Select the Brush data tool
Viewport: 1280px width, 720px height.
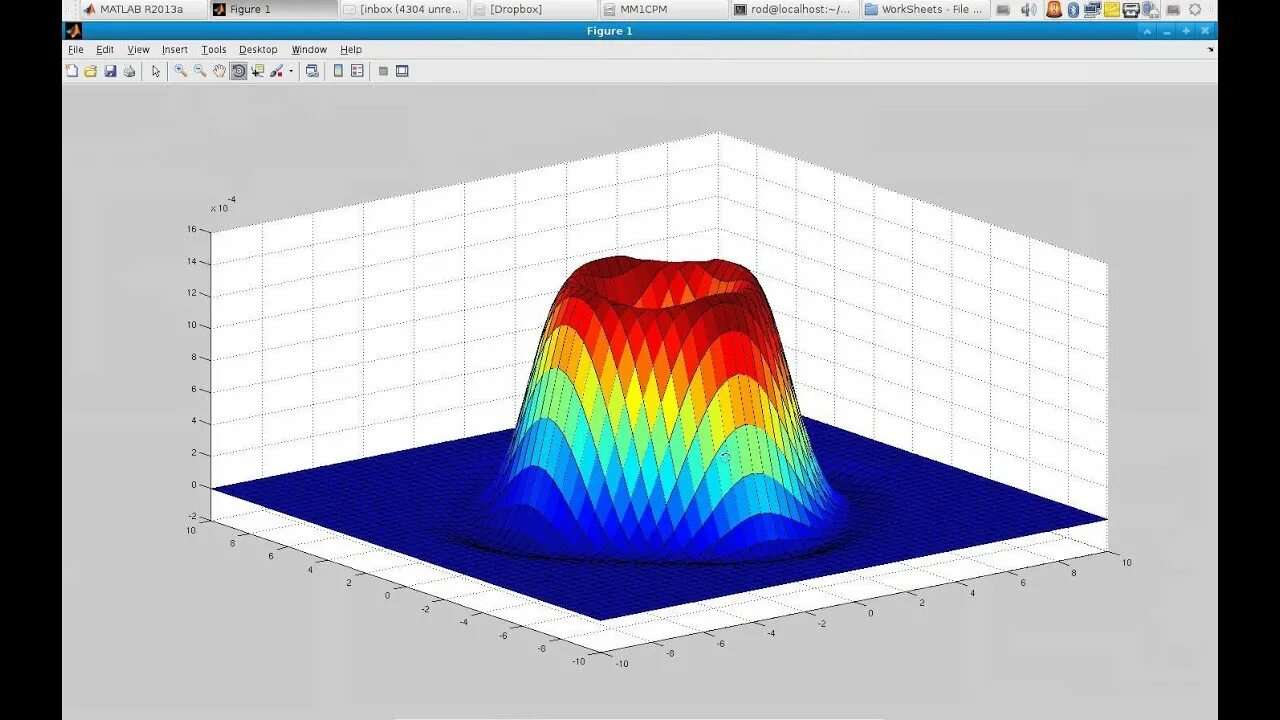[x=277, y=71]
